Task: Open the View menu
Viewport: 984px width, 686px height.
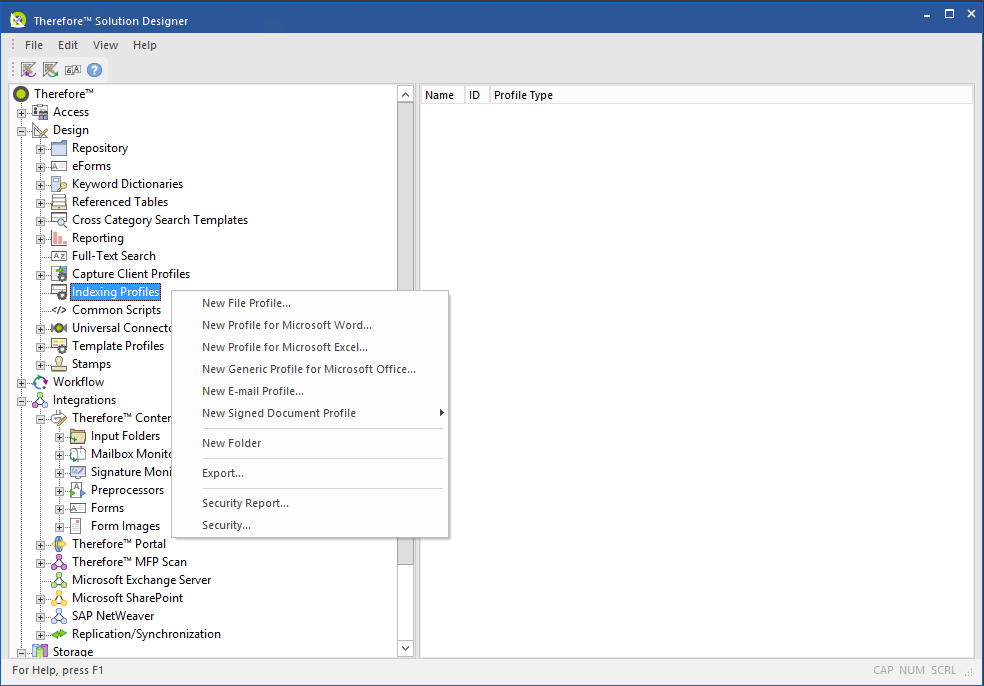Action: click(x=105, y=45)
